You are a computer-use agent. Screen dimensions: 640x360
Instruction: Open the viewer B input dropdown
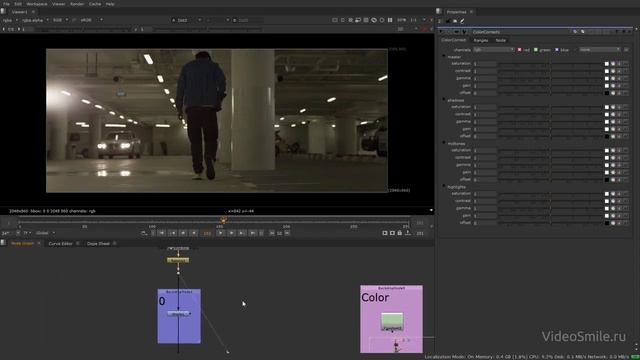pos(248,20)
